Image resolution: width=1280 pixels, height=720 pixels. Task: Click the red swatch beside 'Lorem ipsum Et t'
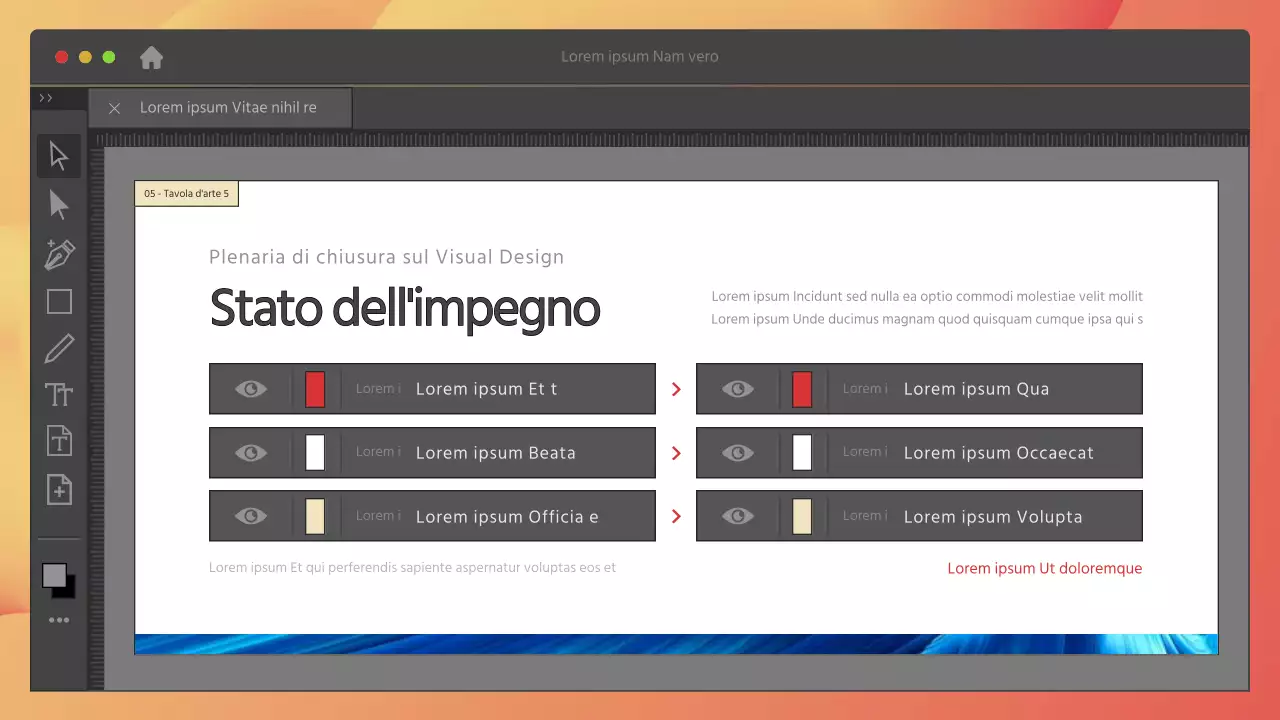point(315,389)
